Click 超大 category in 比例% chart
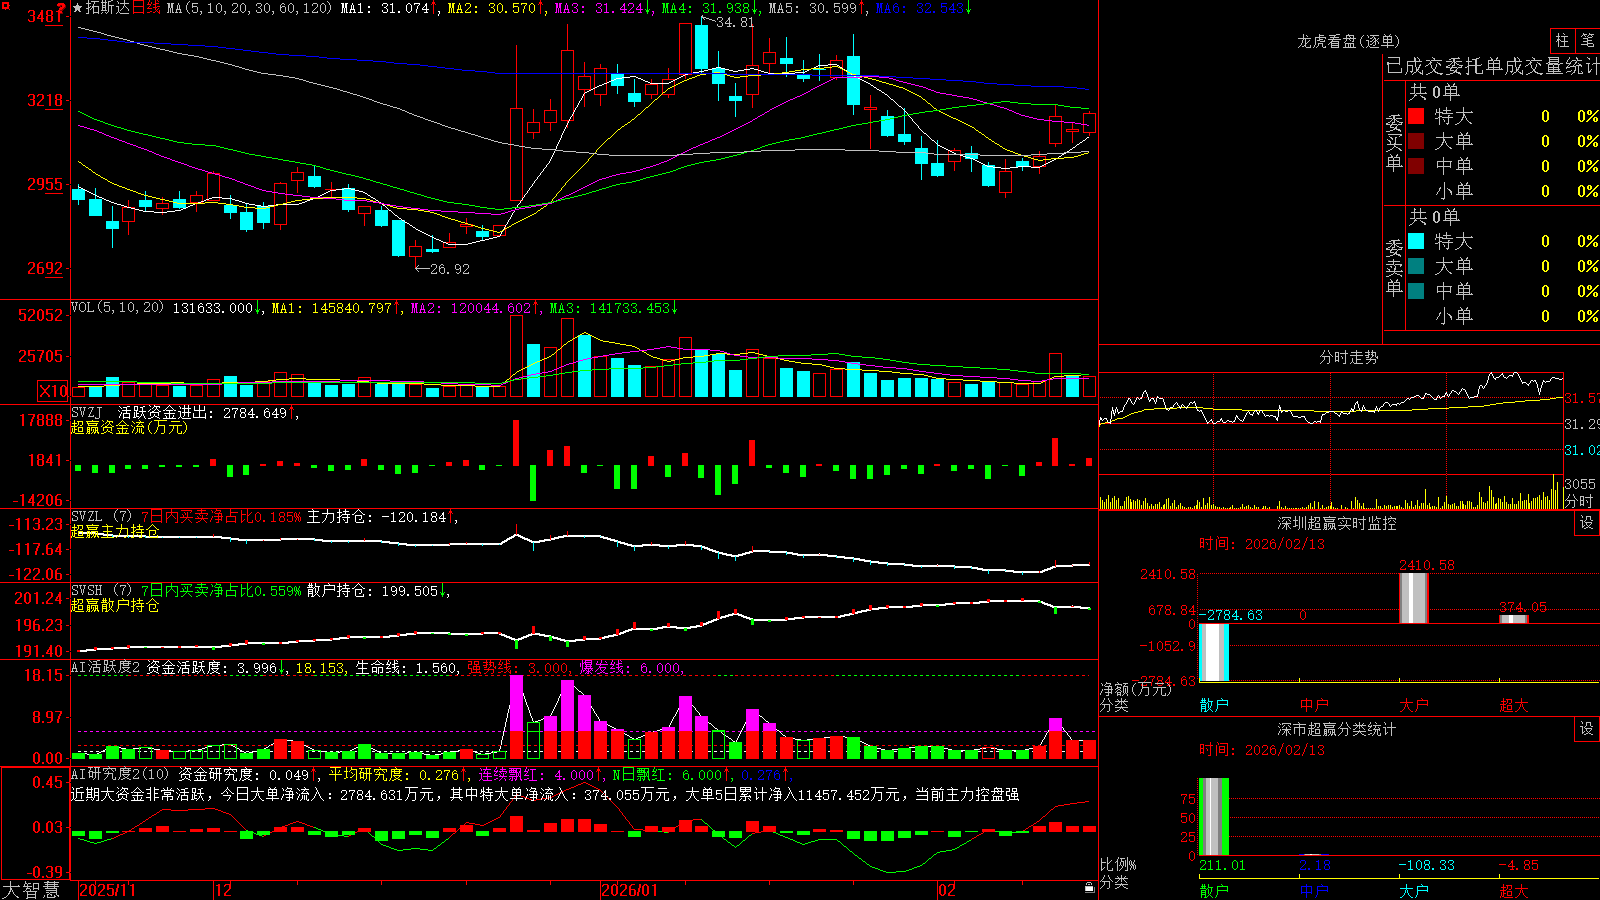The image size is (1600, 900). pos(1514,890)
